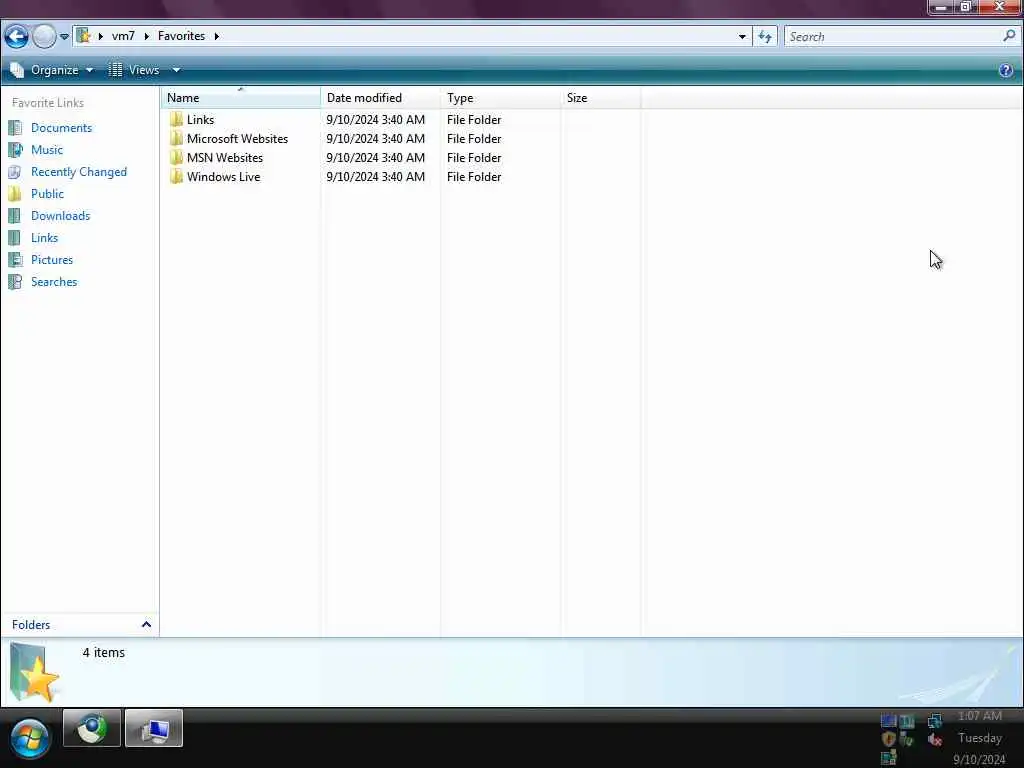Expand the arrow after Favorites breadcrumb
The image size is (1024, 768).
click(x=216, y=36)
